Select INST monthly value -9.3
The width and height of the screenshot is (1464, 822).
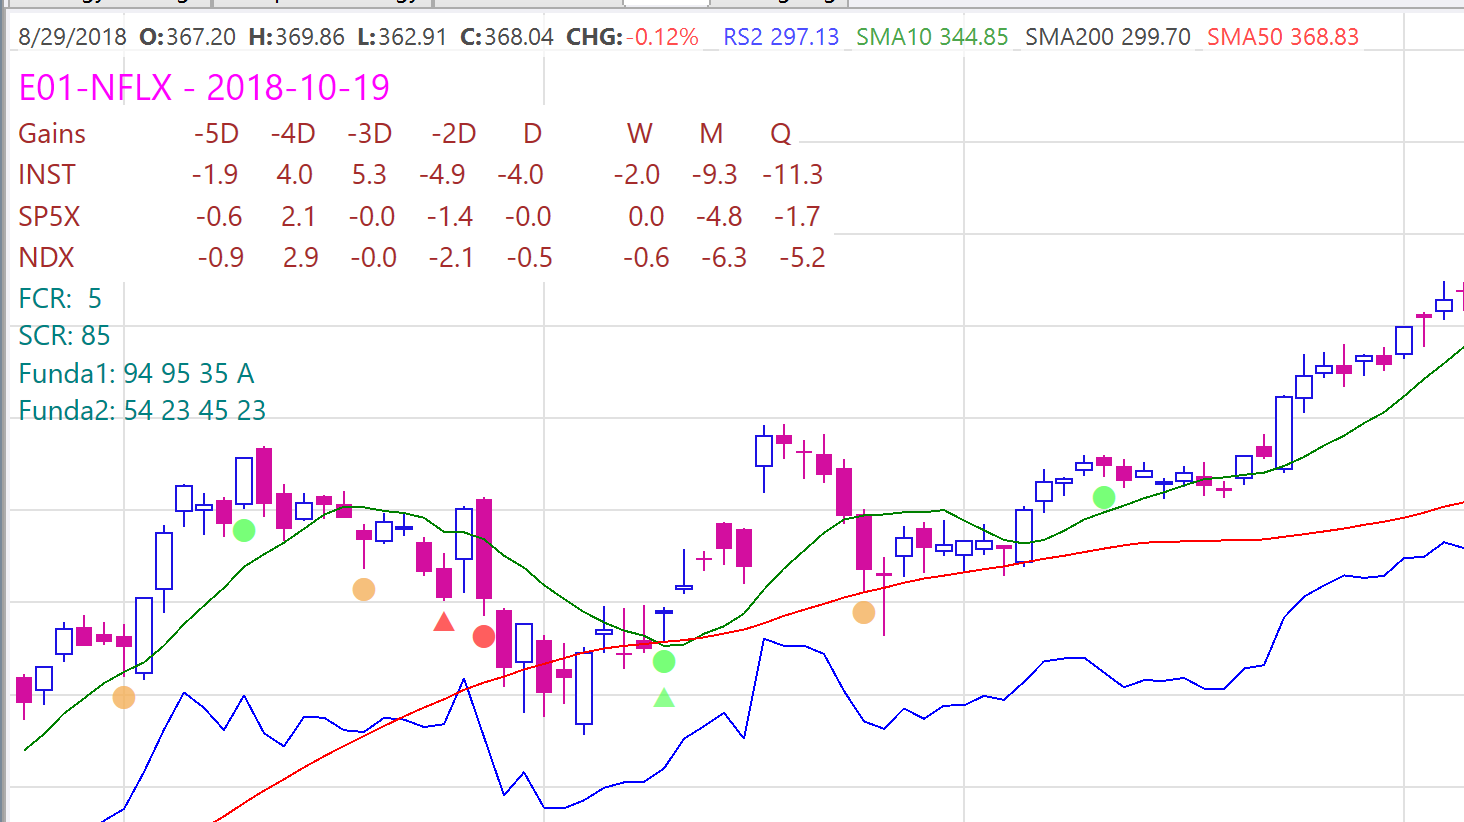[715, 175]
